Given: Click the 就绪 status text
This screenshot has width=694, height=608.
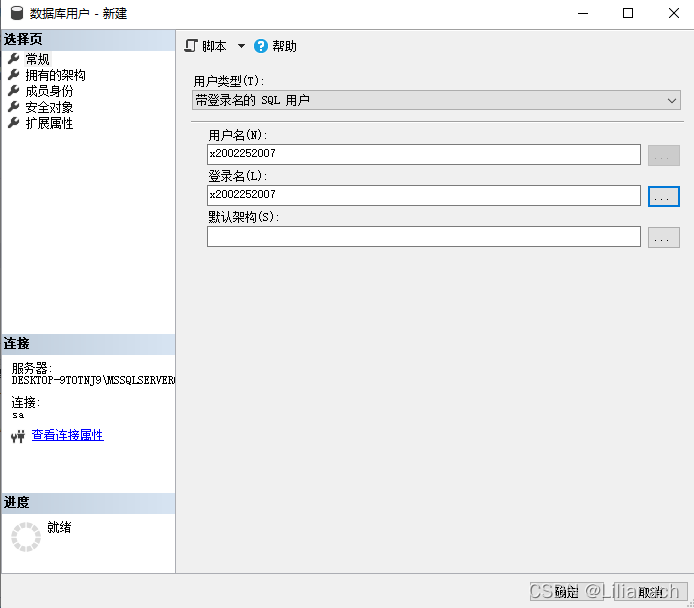Looking at the screenshot, I should 59,527.
